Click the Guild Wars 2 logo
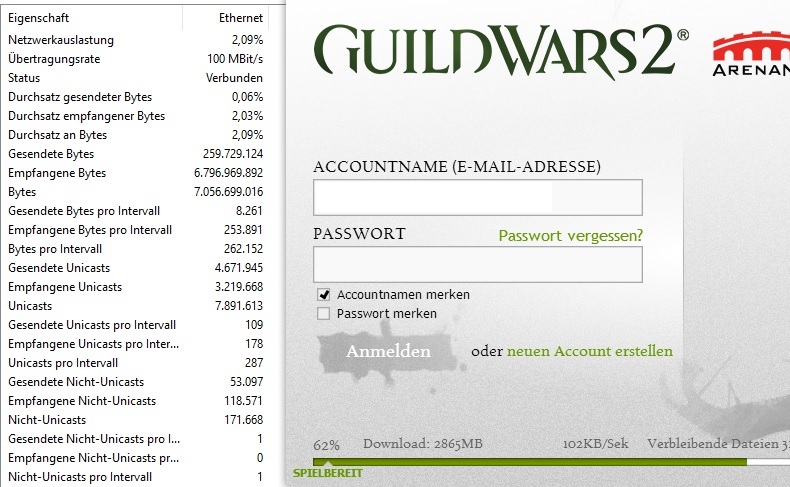The image size is (790, 487). pyautogui.click(x=501, y=49)
